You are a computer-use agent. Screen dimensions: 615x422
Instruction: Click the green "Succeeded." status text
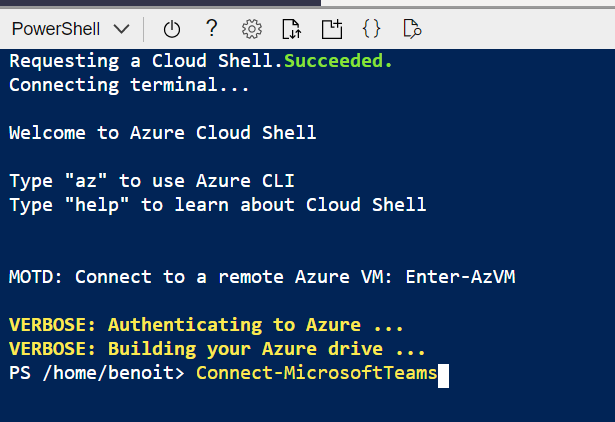point(339,61)
